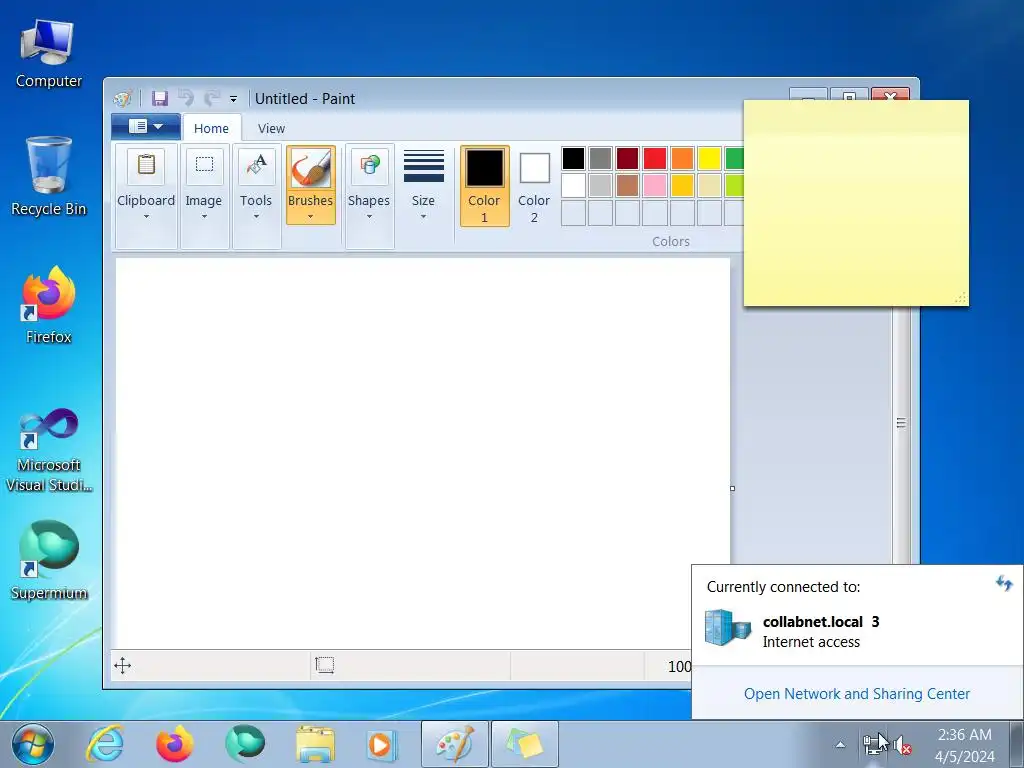Pick the dark gray color swatch
The width and height of the screenshot is (1024, 768).
coord(600,158)
